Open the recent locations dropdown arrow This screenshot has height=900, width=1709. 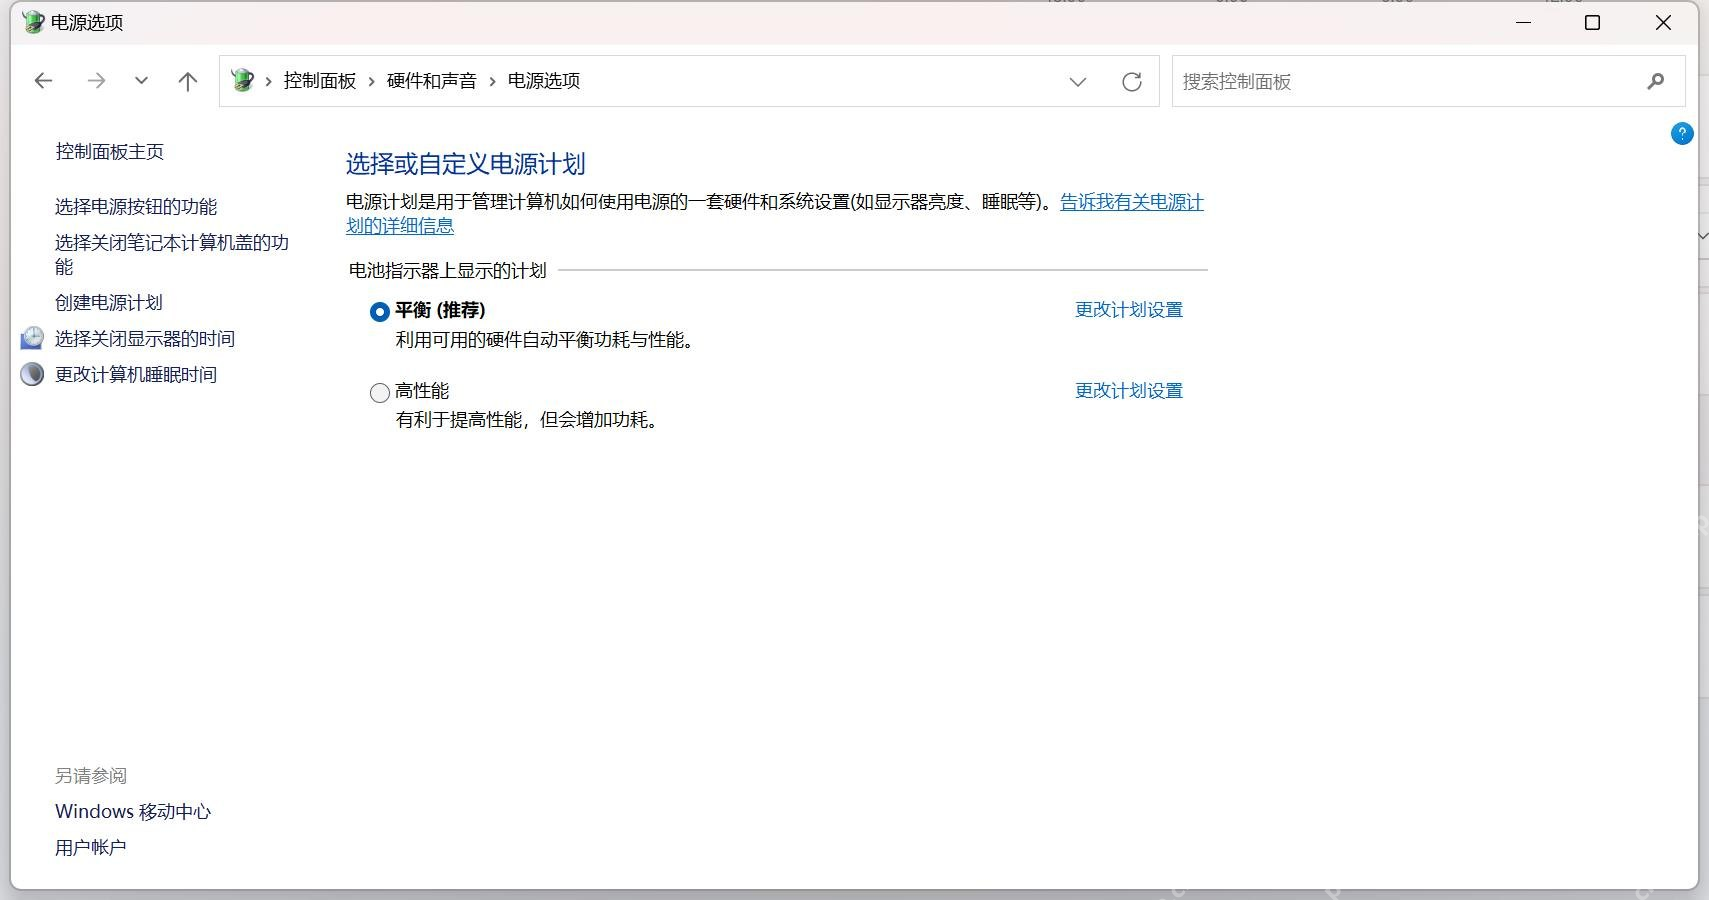click(141, 81)
